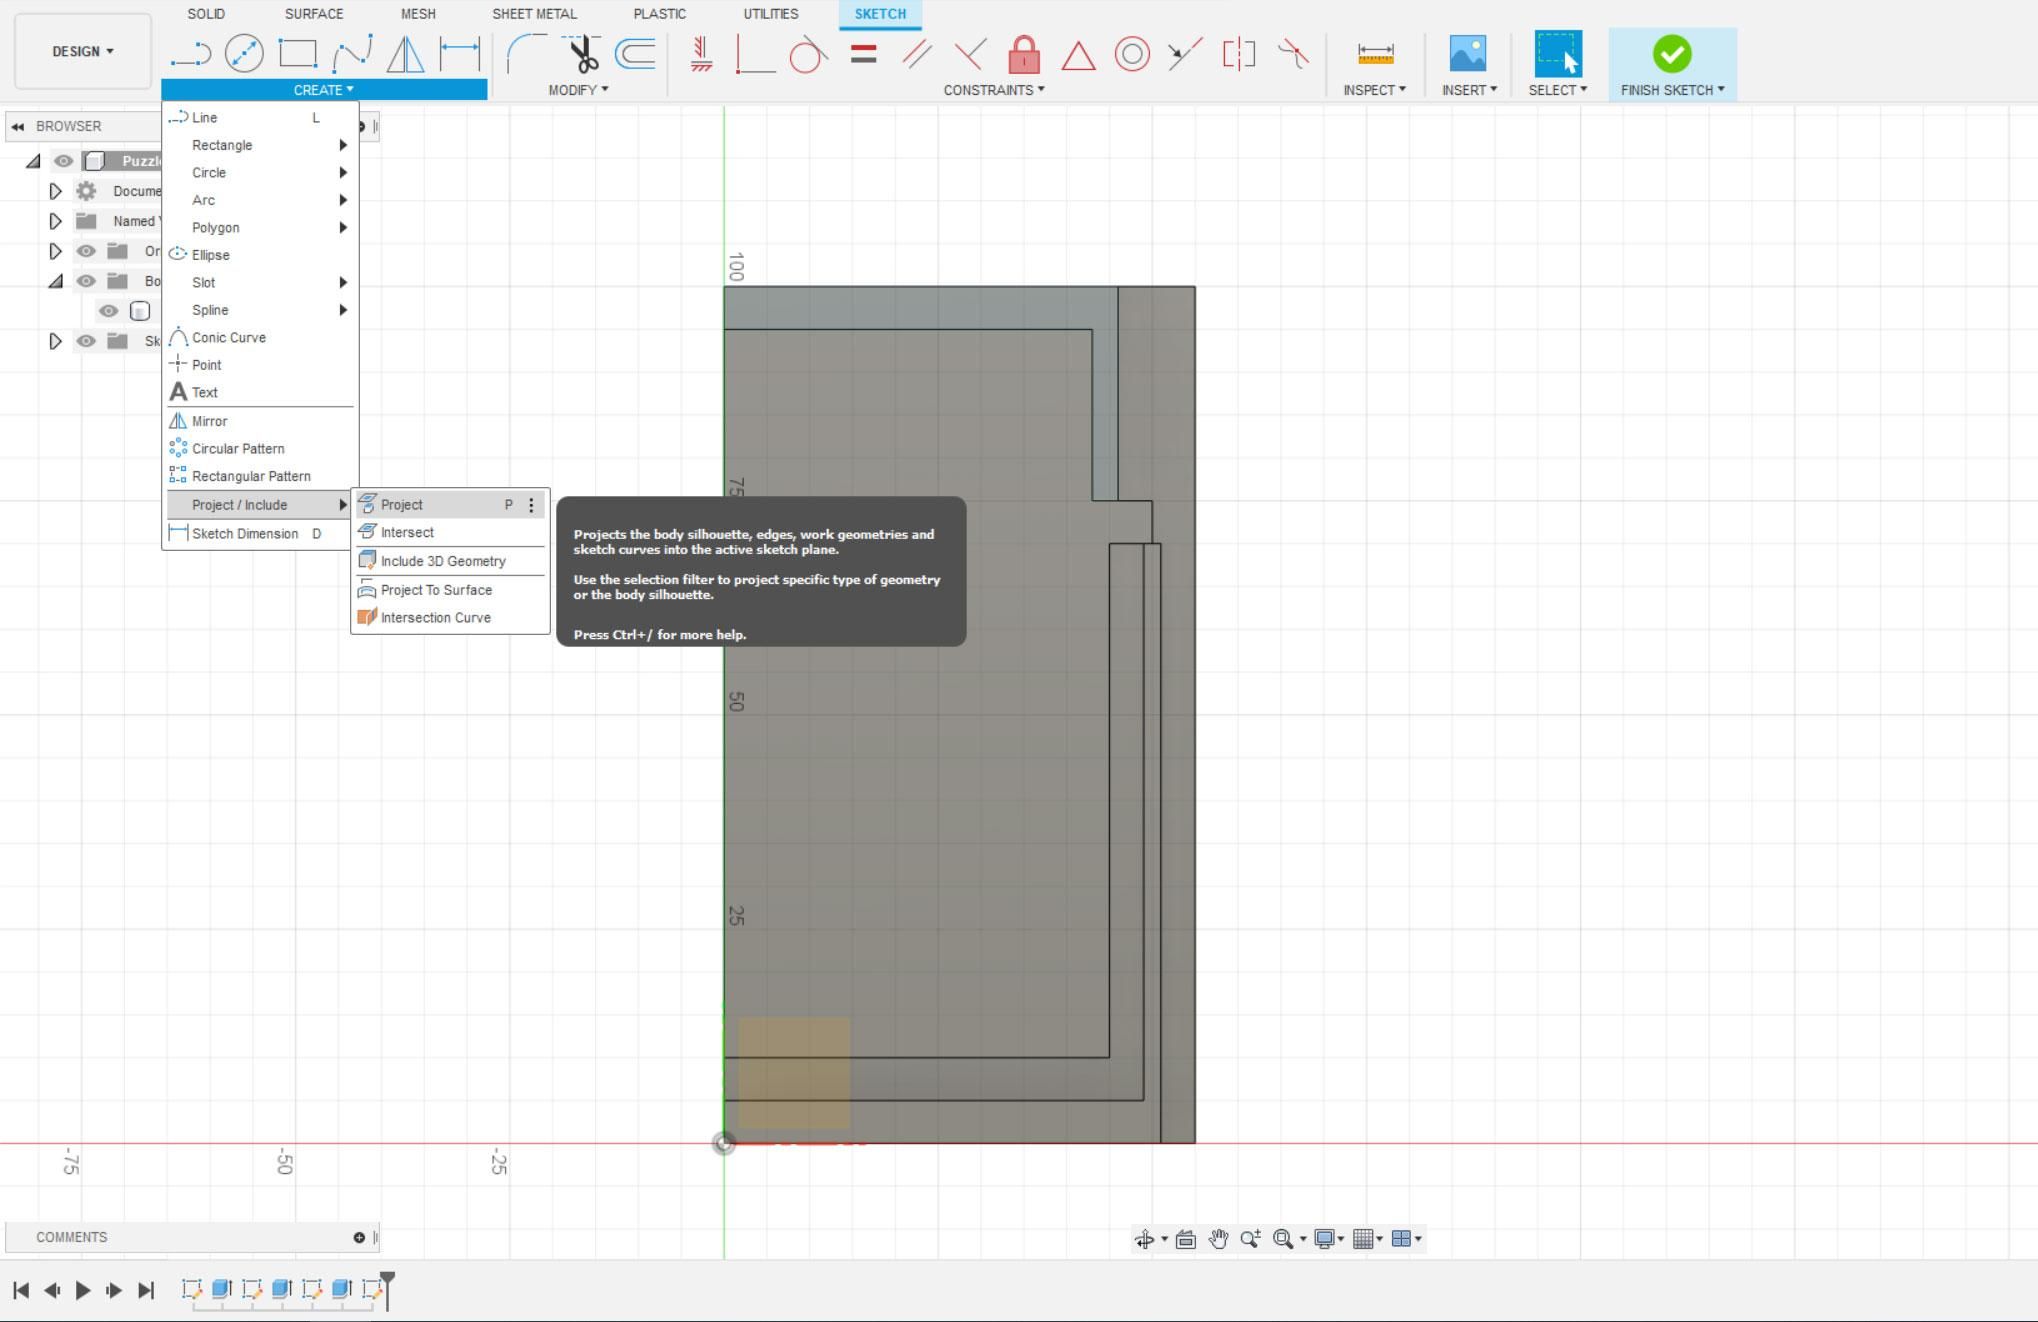2038x1322 pixels.
Task: Expand the Named Views tree node
Action: click(x=56, y=221)
